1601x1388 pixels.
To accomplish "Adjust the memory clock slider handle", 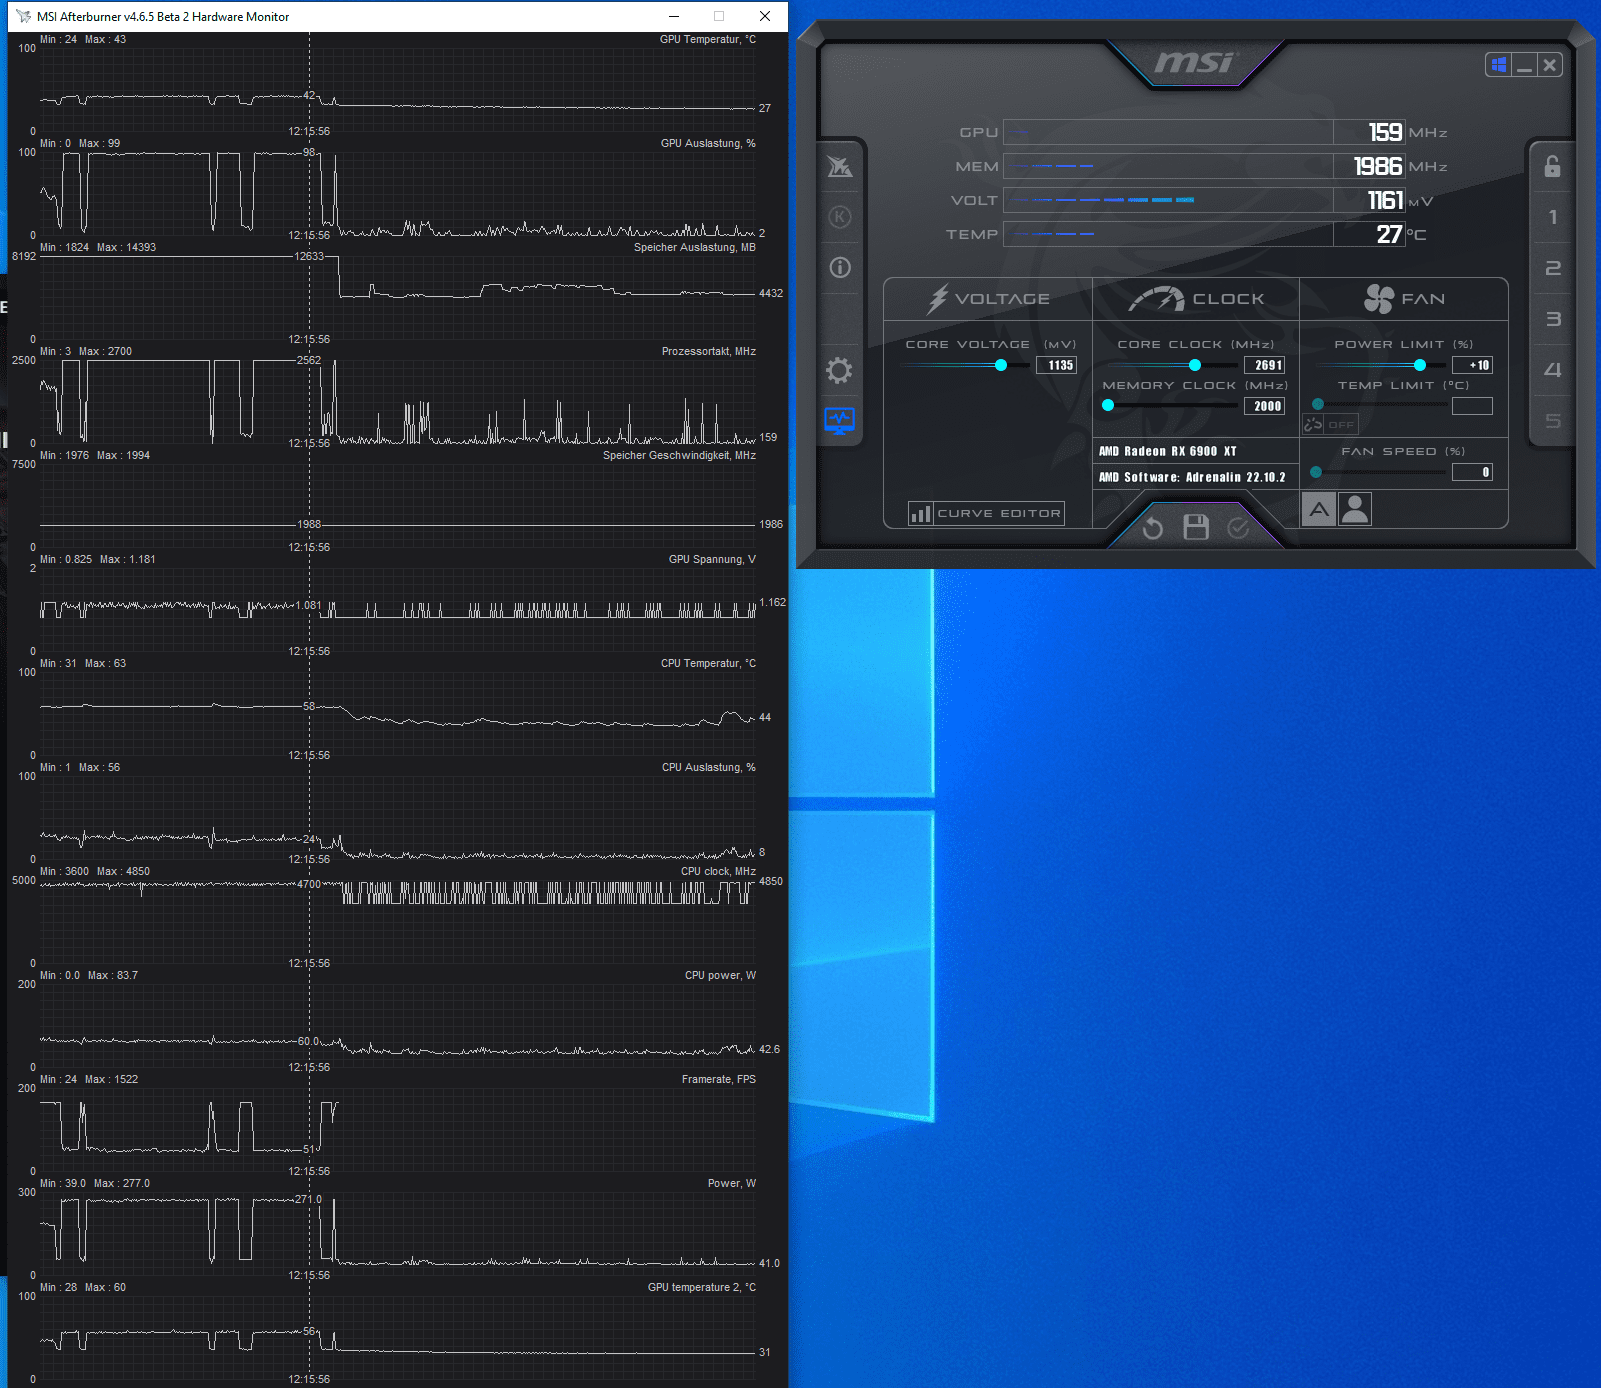I will point(1108,406).
